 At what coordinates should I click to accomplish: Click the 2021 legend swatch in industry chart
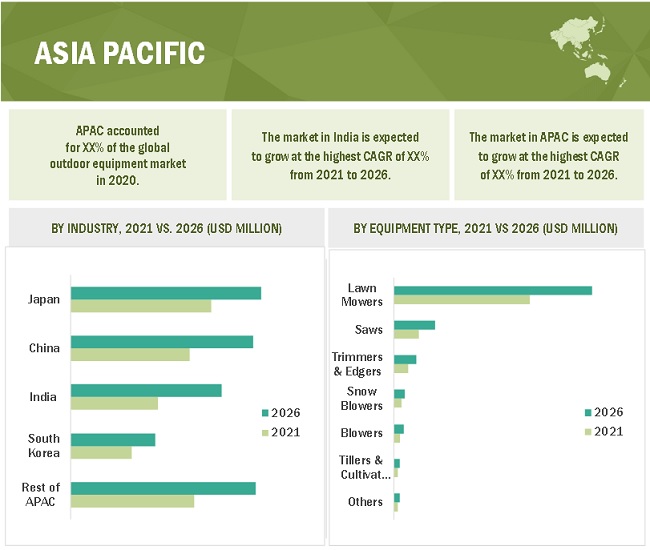click(265, 433)
